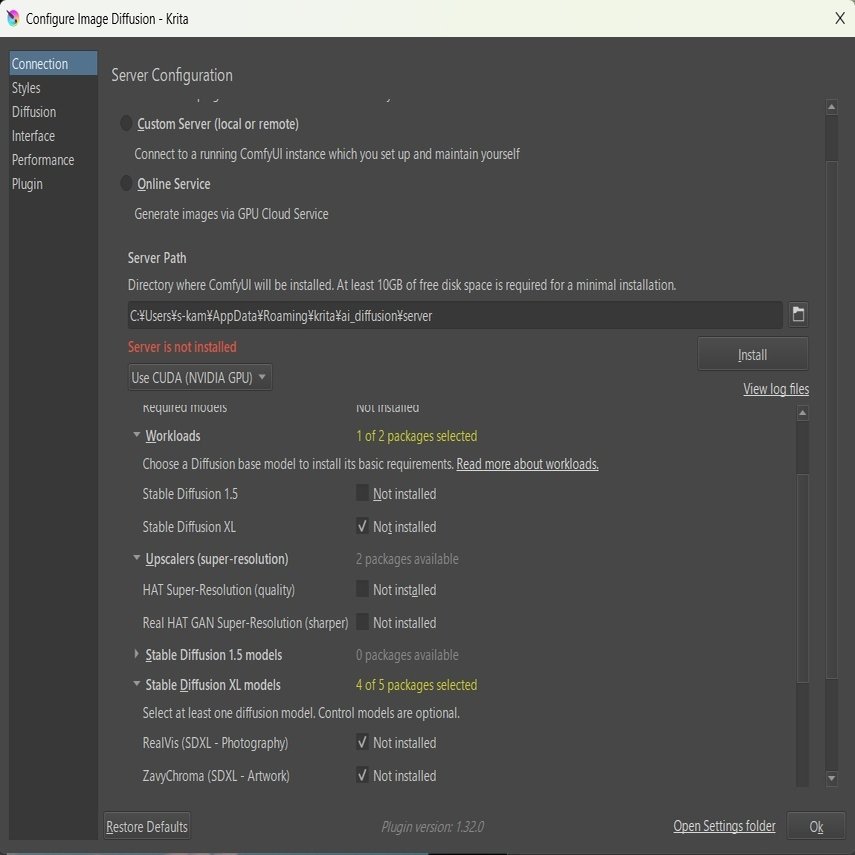855x855 pixels.
Task: Open the Open Settings folder link
Action: click(x=724, y=826)
